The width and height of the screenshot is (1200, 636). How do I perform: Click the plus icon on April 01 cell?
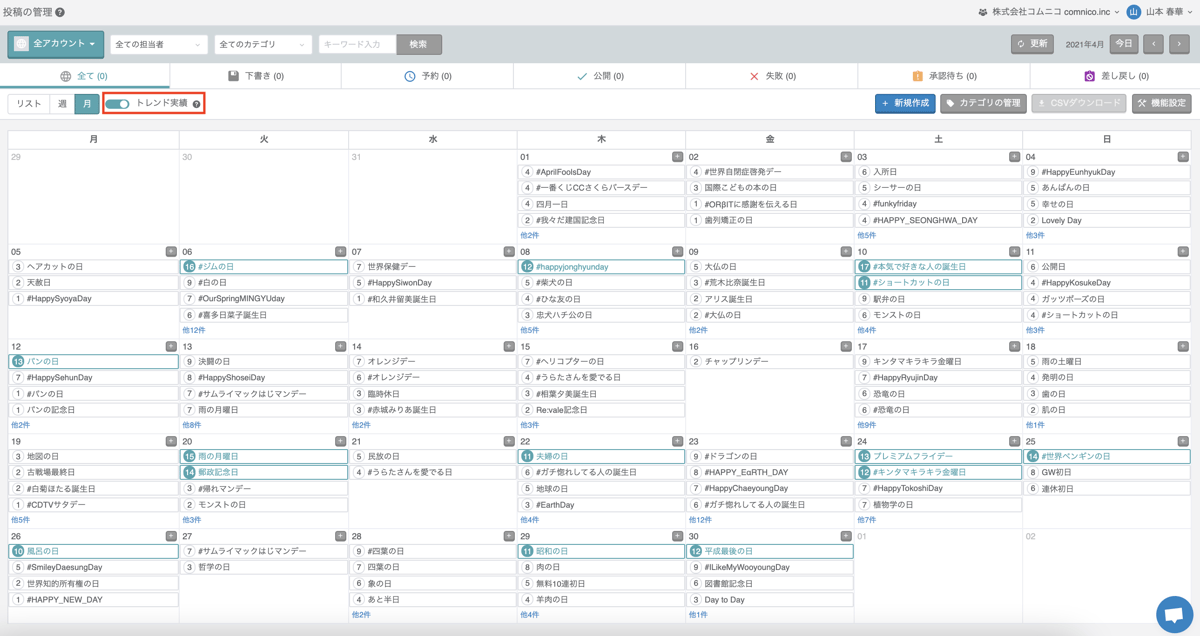677,157
